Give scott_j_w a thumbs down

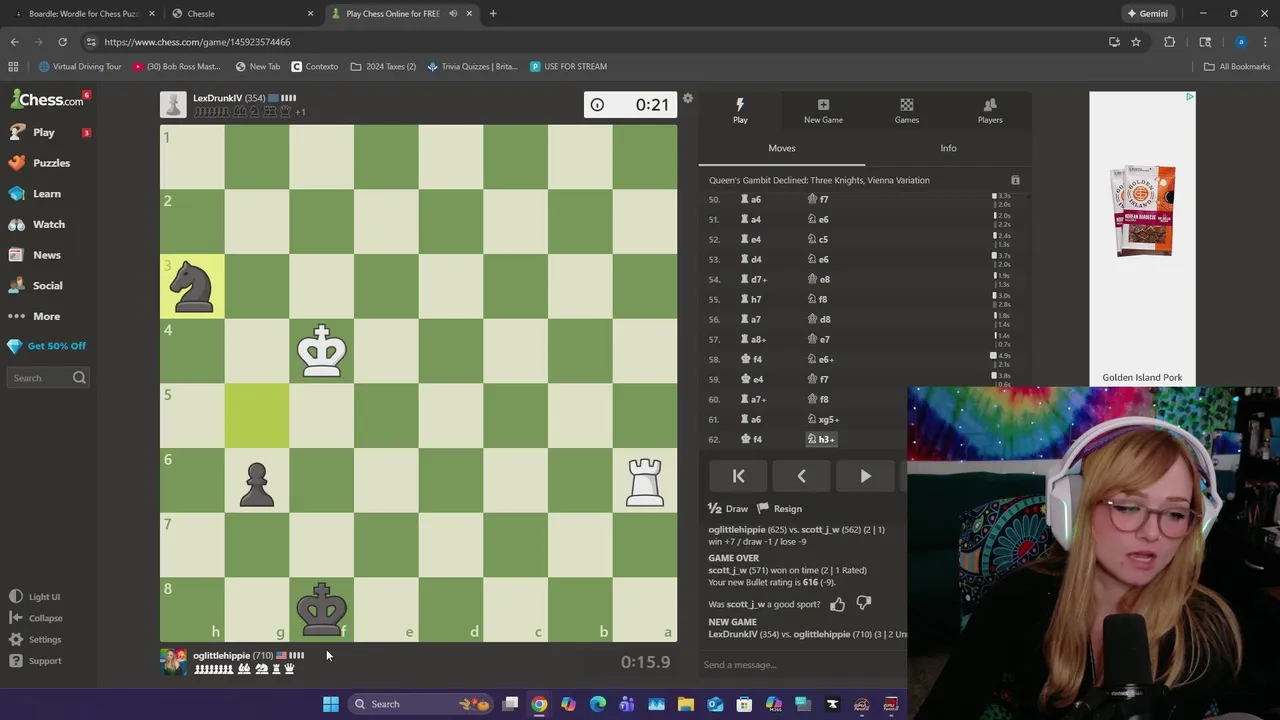864,604
